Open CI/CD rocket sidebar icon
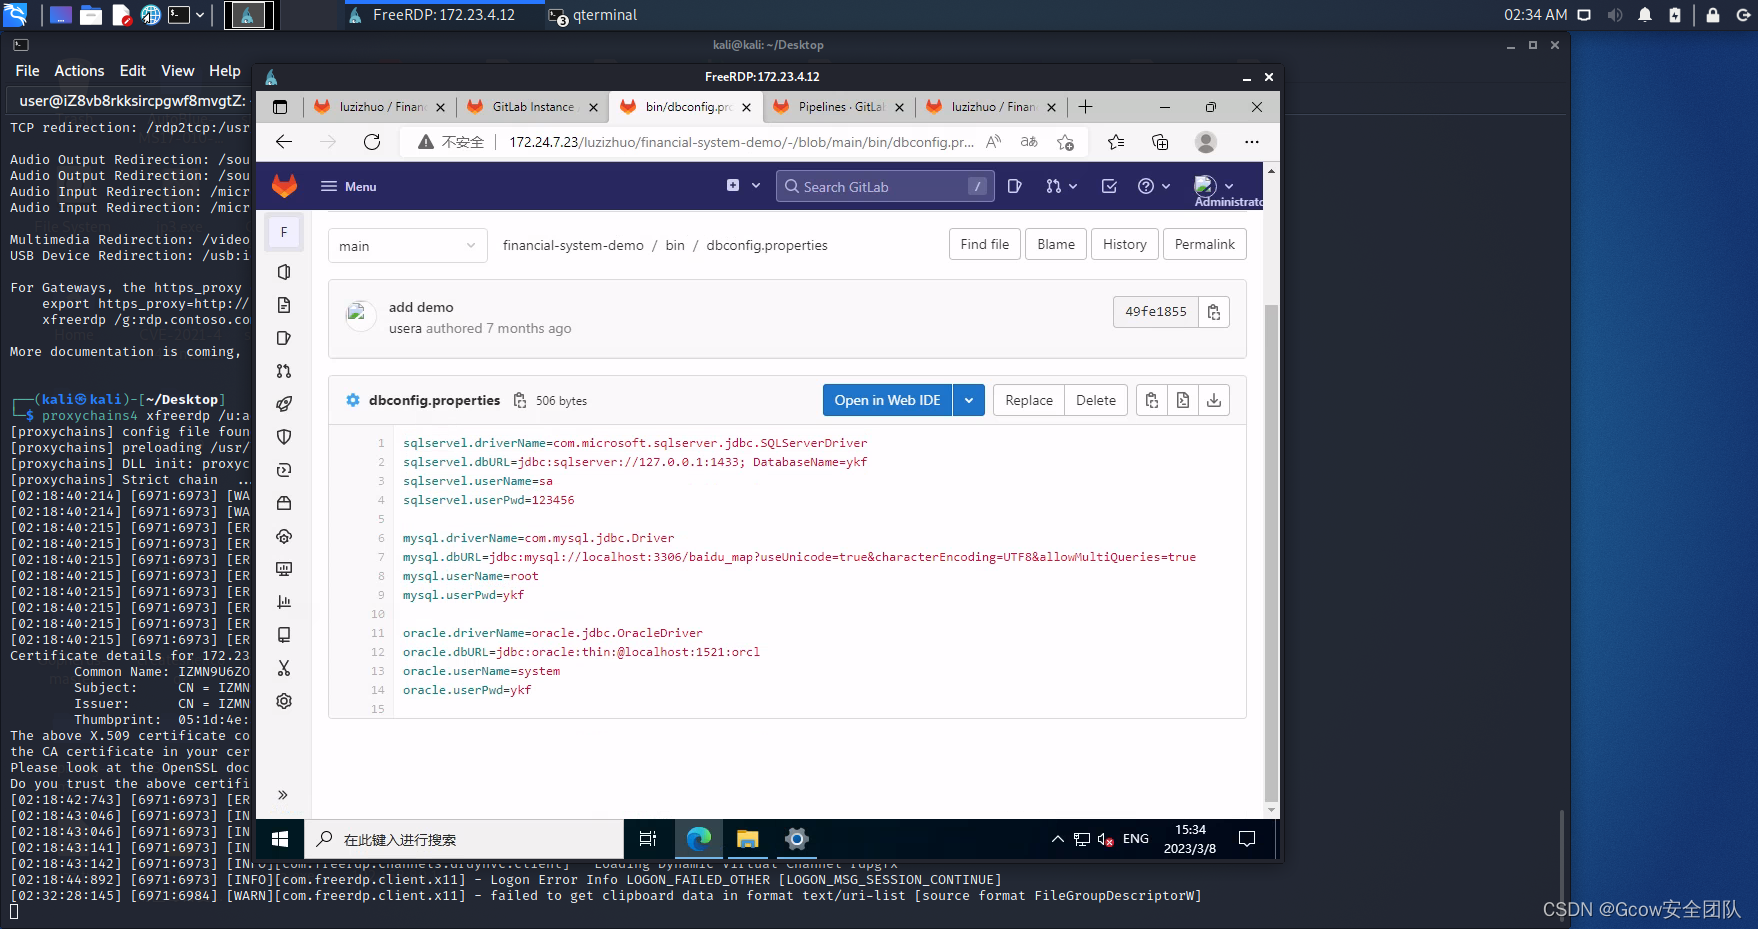 pyautogui.click(x=284, y=404)
